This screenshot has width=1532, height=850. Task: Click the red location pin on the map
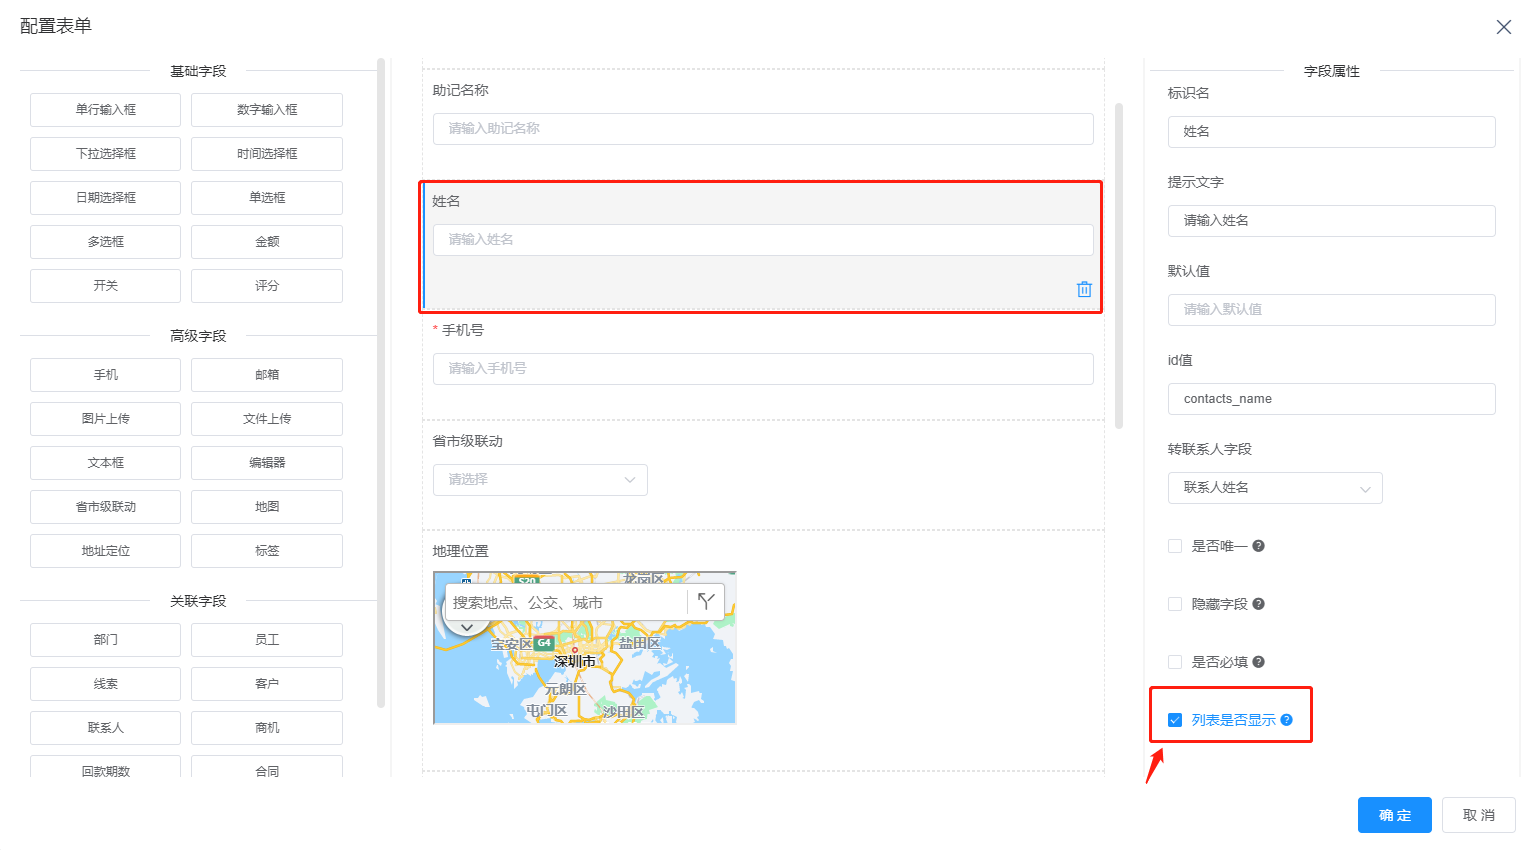575,650
